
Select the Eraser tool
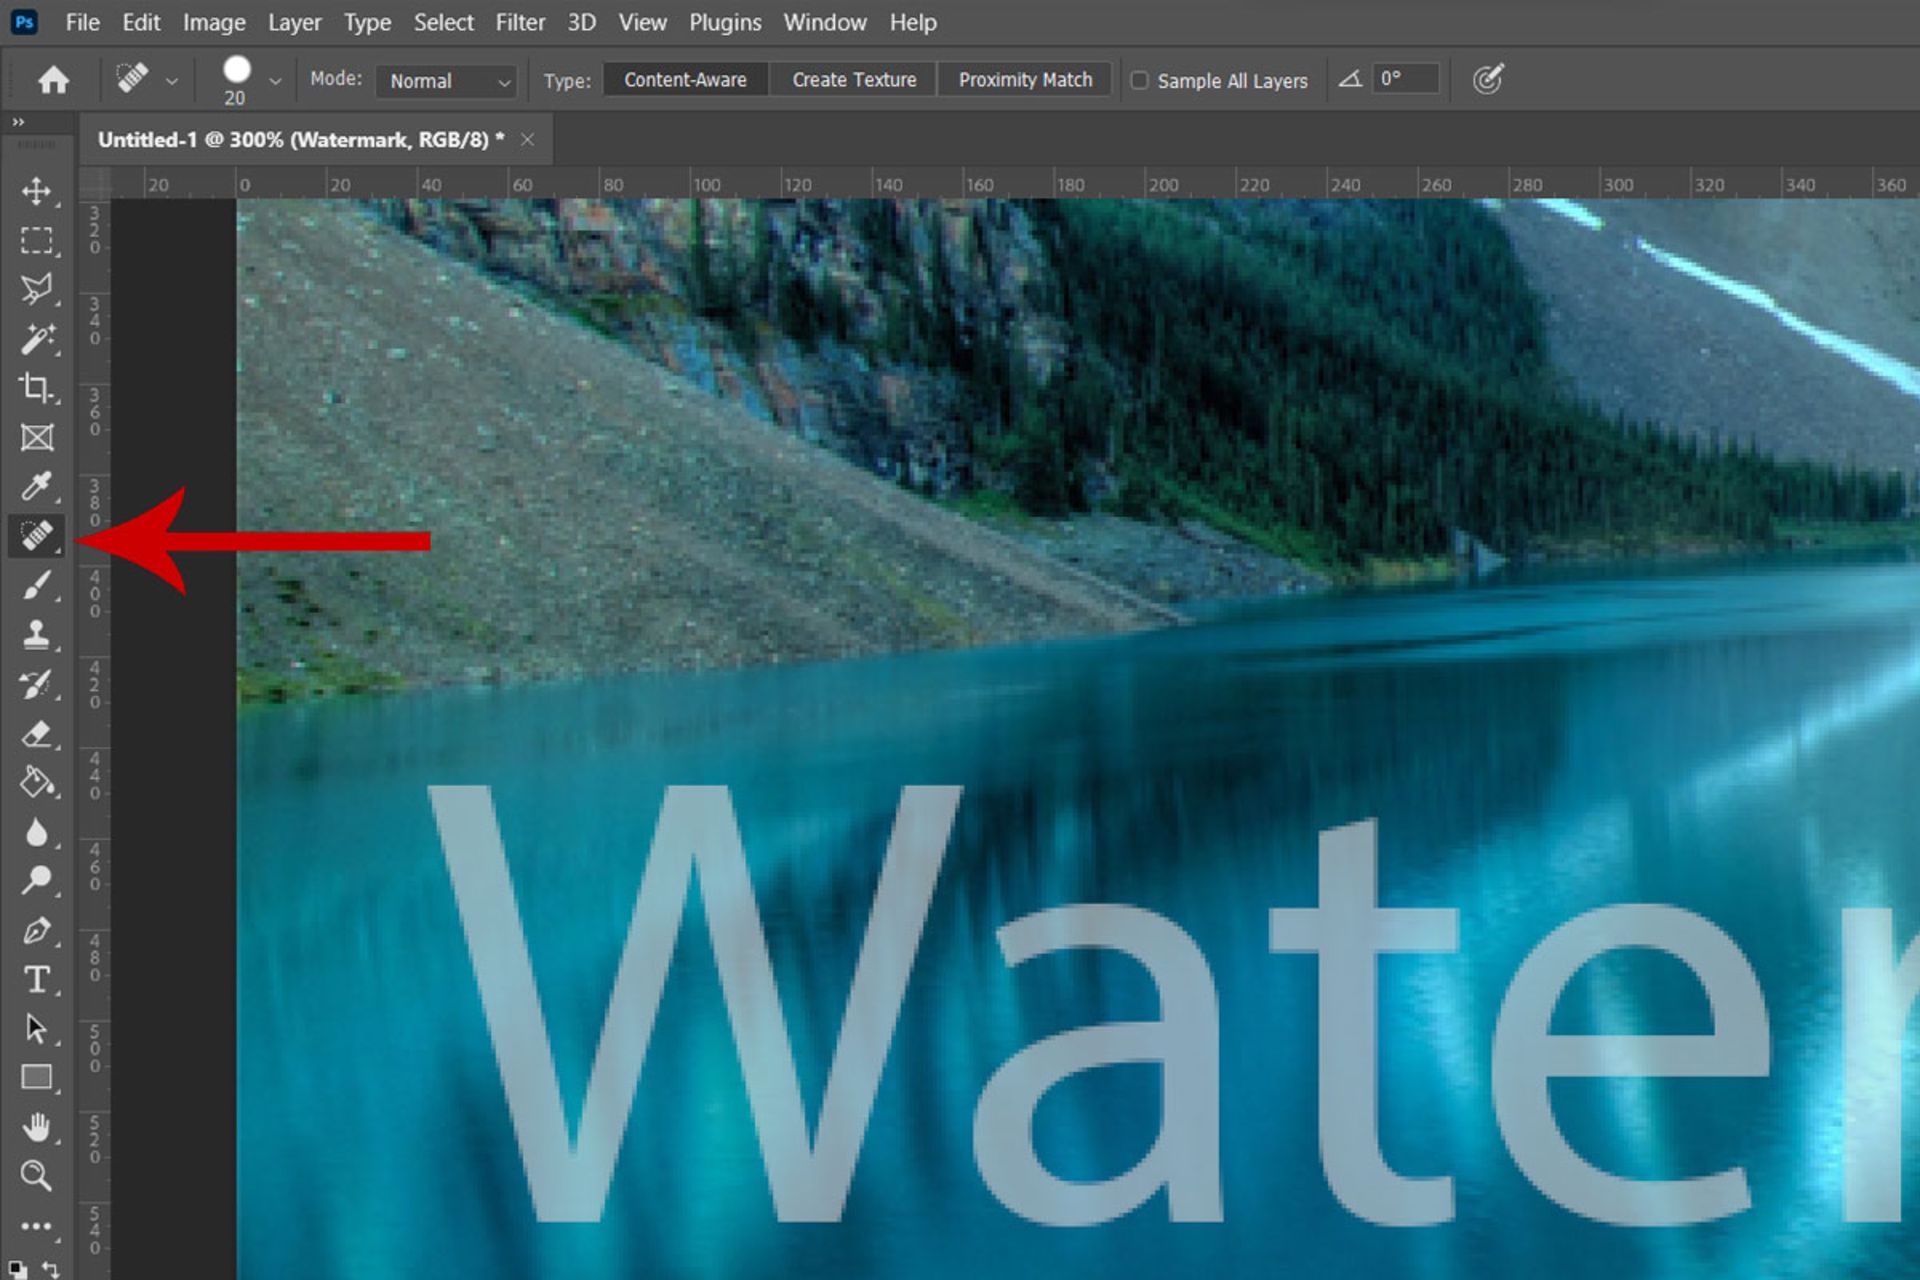pyautogui.click(x=37, y=734)
